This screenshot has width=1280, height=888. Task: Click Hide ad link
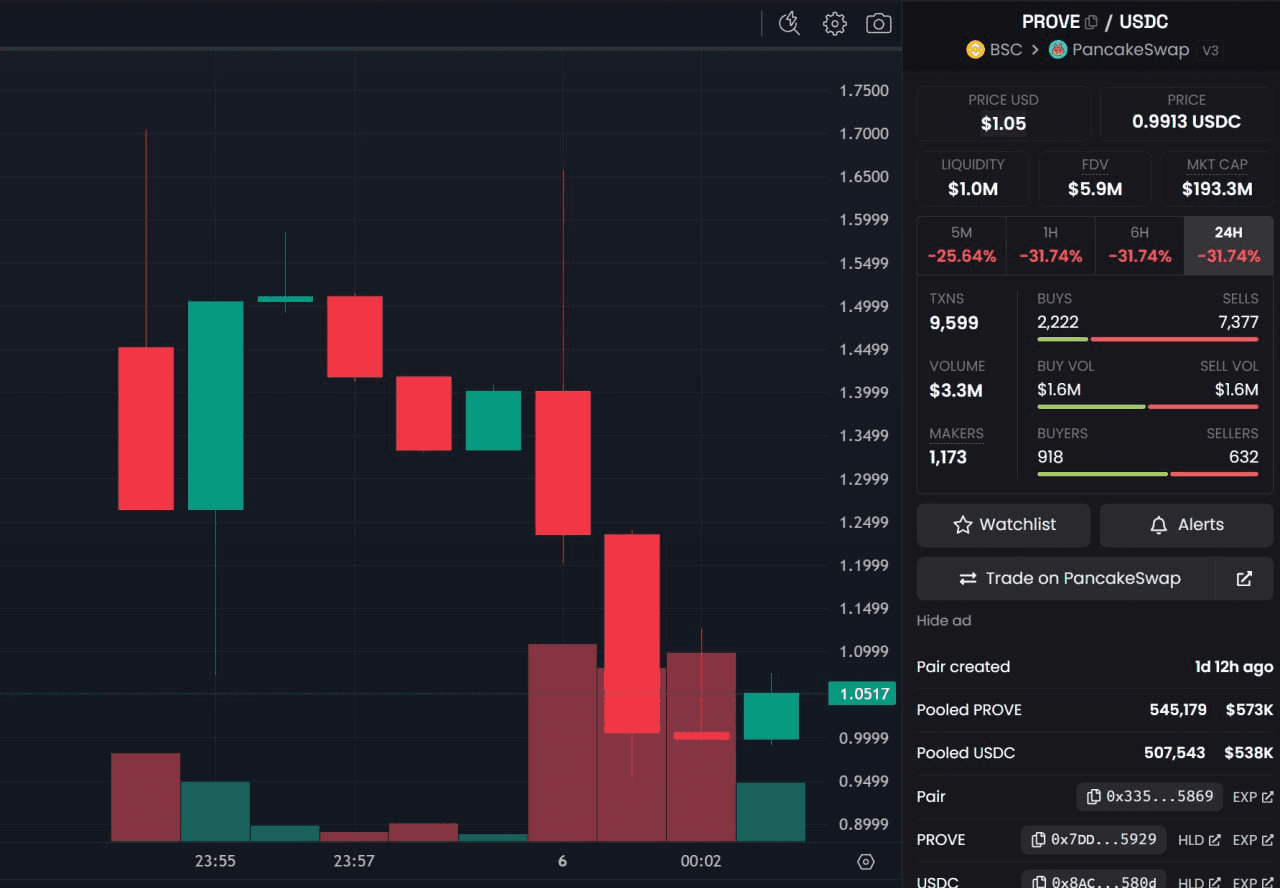pyautogui.click(x=943, y=621)
